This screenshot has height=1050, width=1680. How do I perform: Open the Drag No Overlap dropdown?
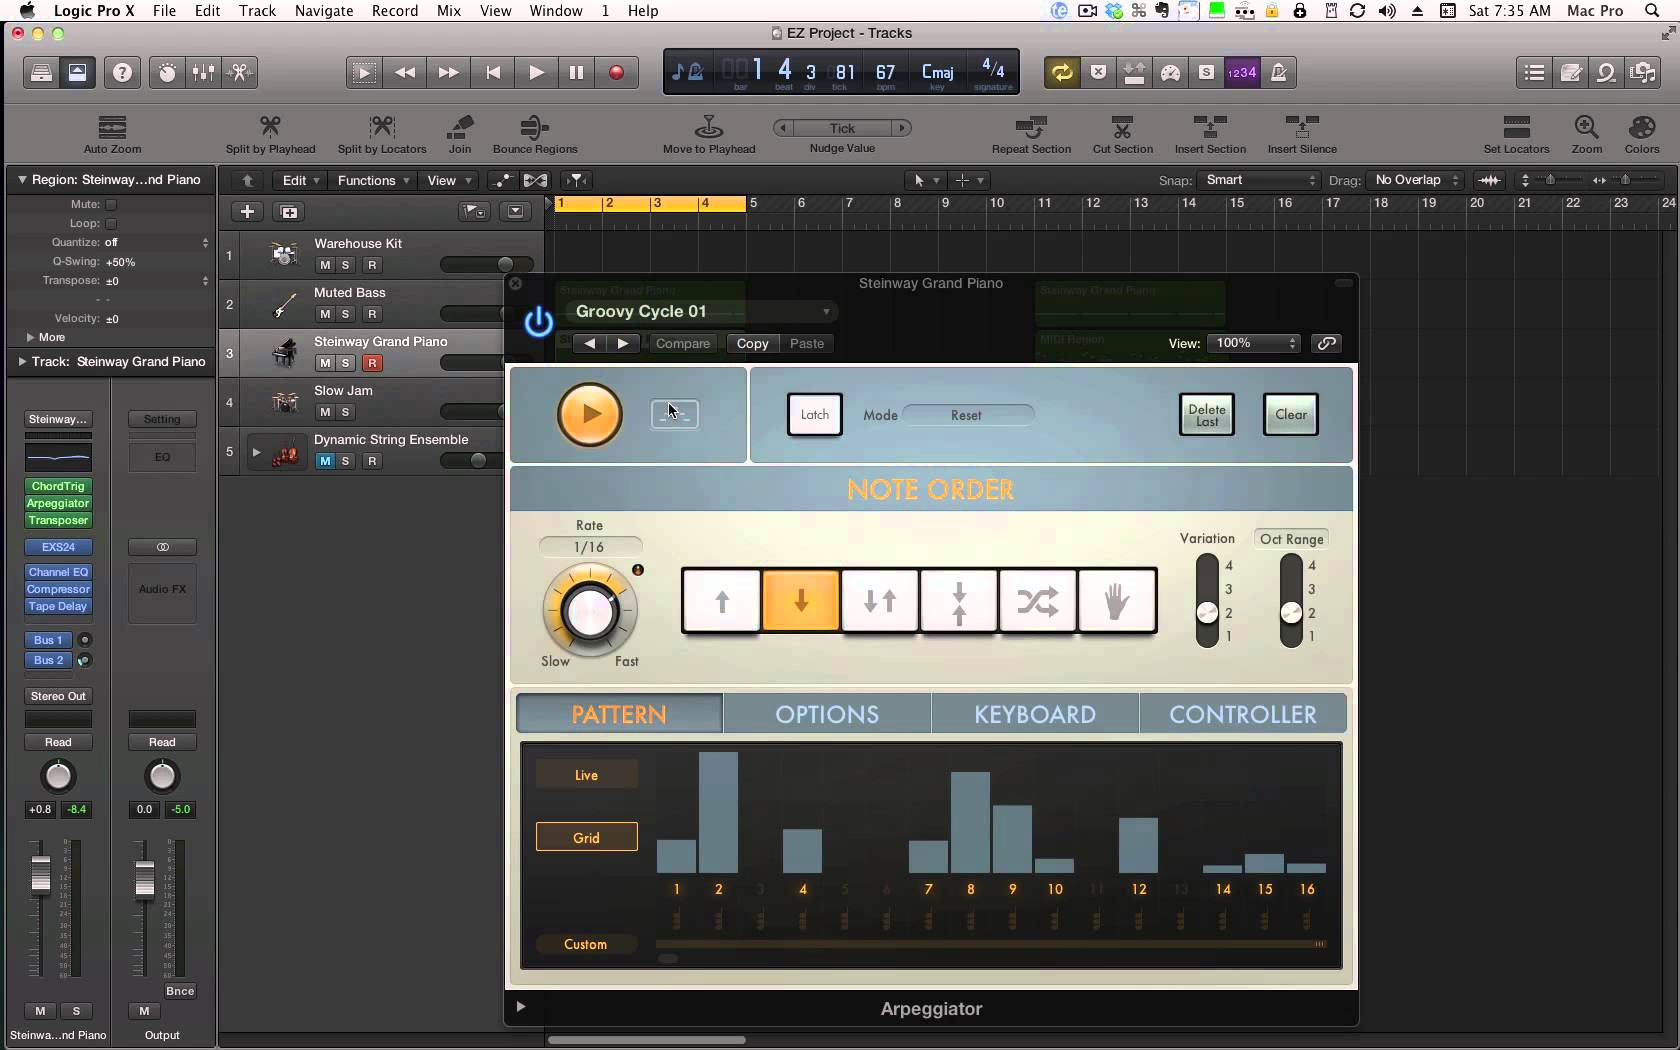pos(1415,180)
